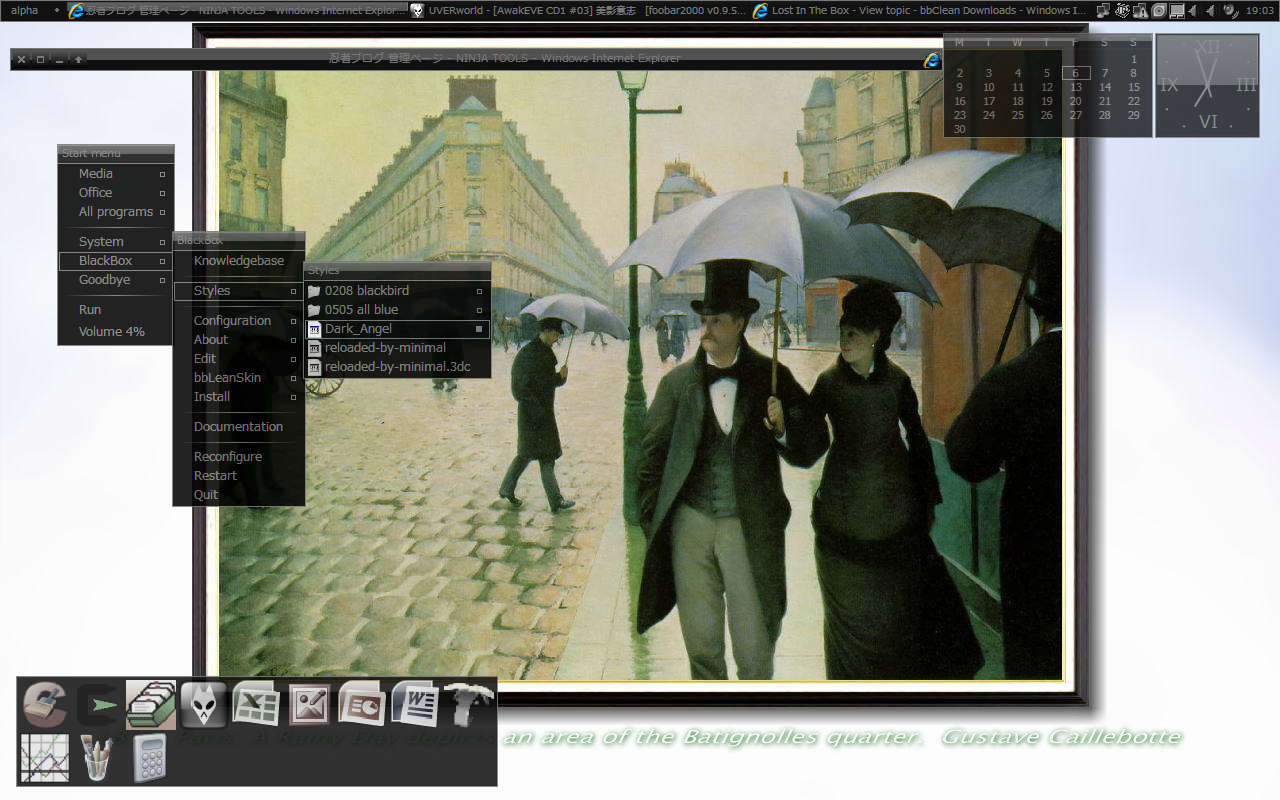The width and height of the screenshot is (1280, 800).
Task: Switch to the UVERworld foobar2000 task
Action: [578, 10]
